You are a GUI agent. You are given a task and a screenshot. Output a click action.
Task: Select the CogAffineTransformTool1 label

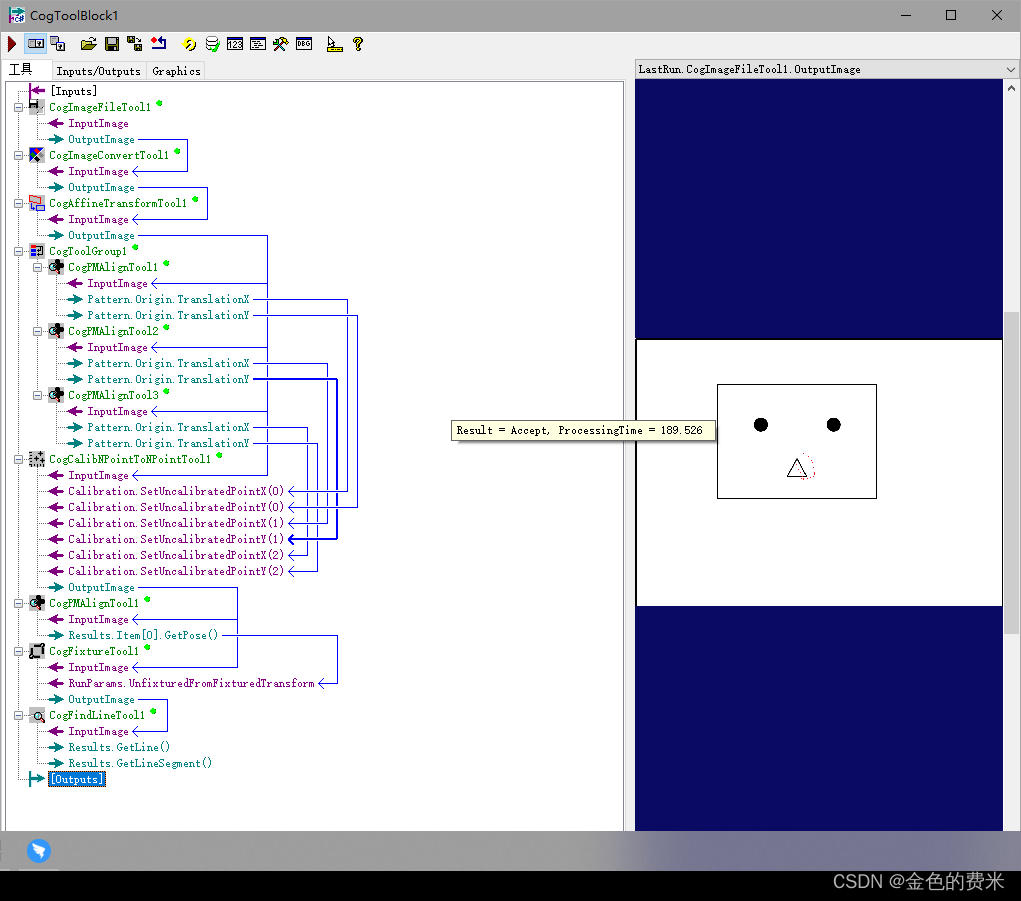(x=118, y=203)
